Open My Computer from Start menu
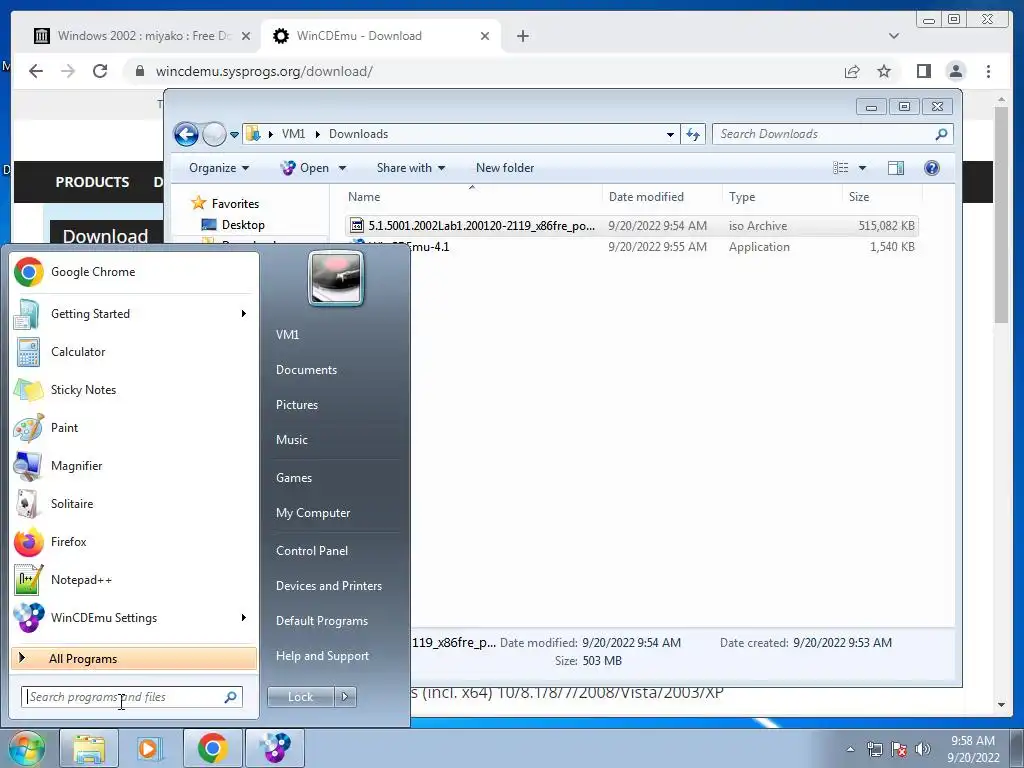Viewport: 1024px width, 768px height. click(x=313, y=513)
